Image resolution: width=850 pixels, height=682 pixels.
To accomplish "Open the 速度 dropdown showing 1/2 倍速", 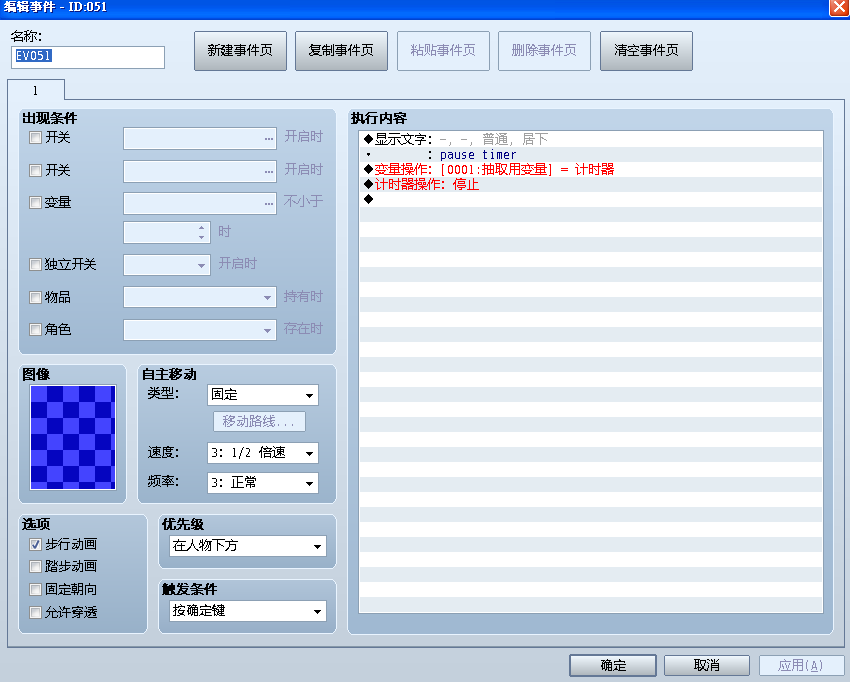I will [263, 453].
